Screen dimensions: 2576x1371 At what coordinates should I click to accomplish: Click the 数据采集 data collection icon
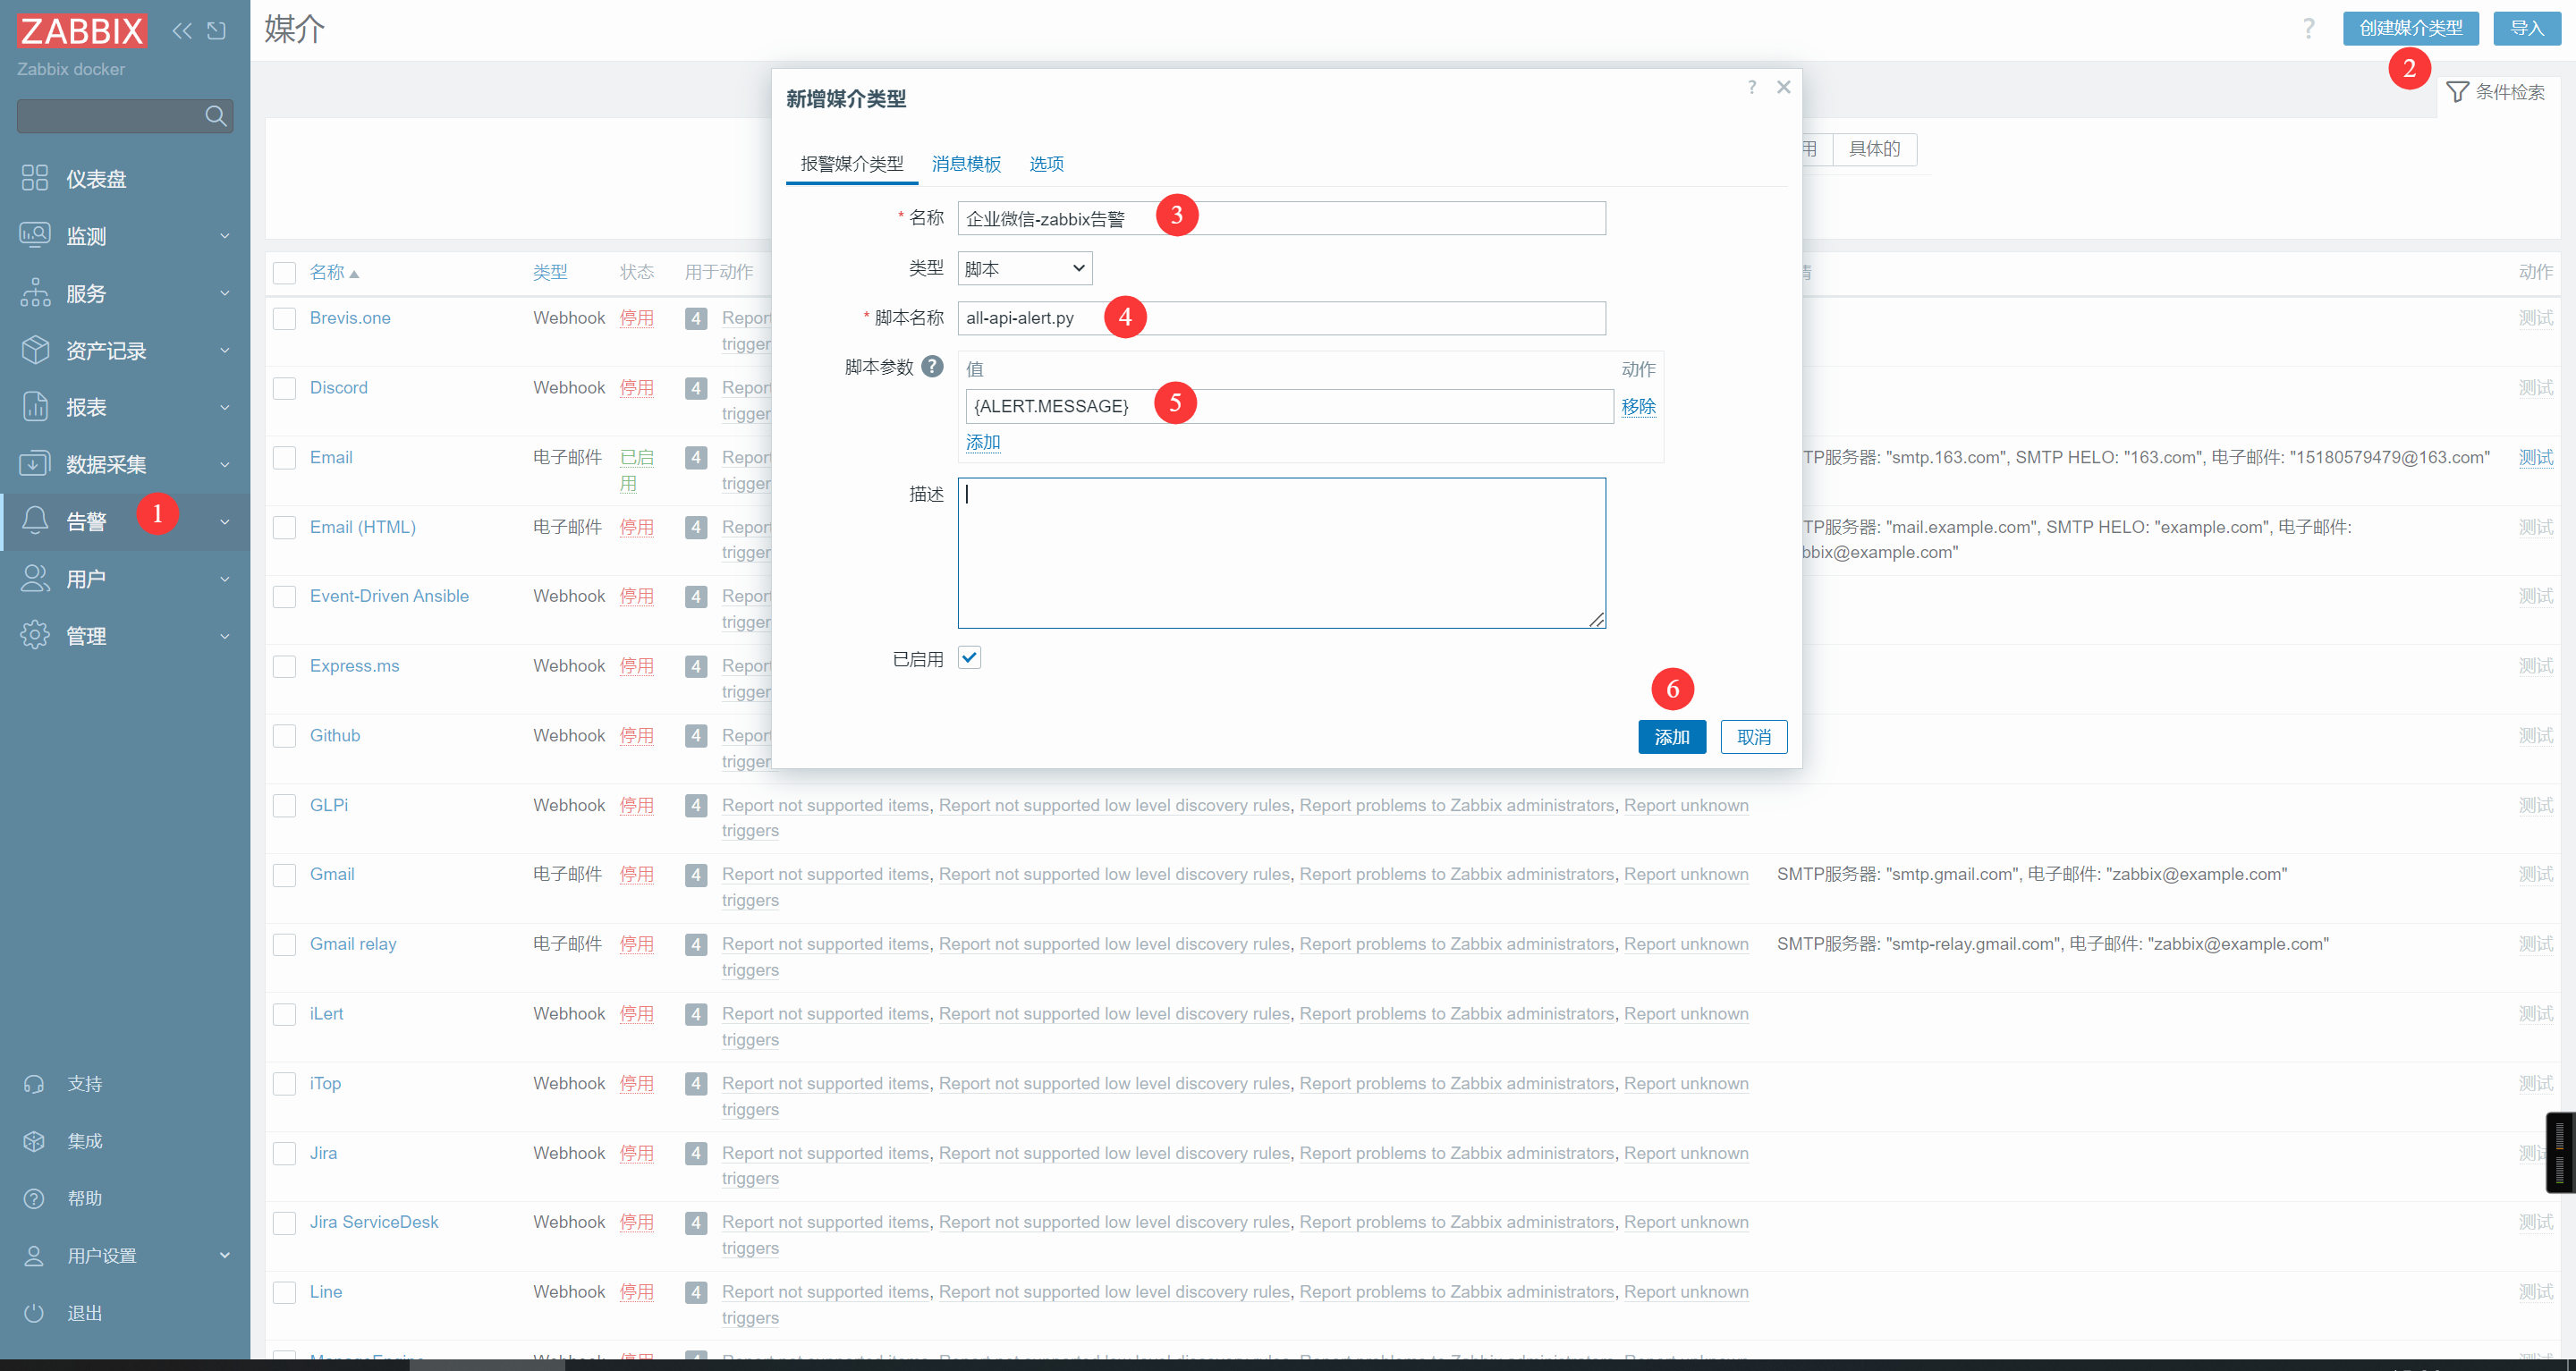coord(35,464)
